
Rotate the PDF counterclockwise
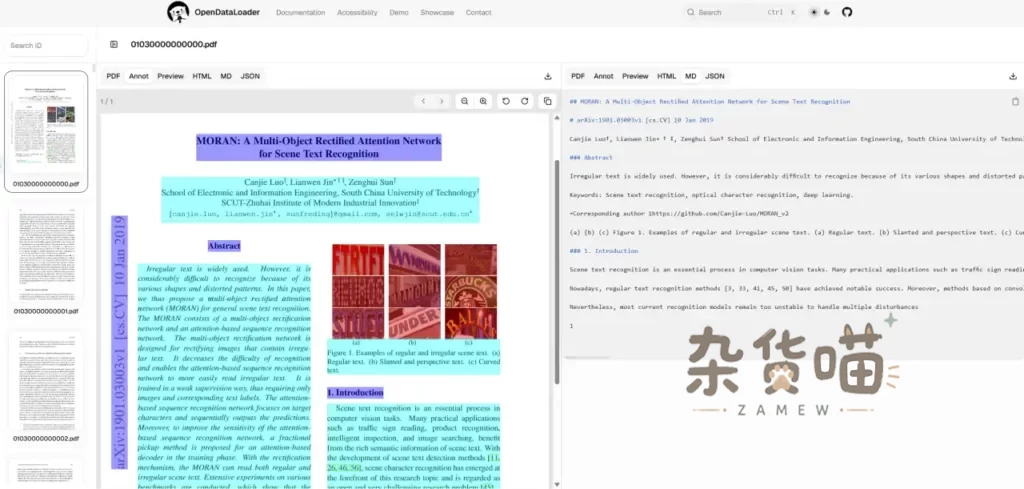coord(505,101)
